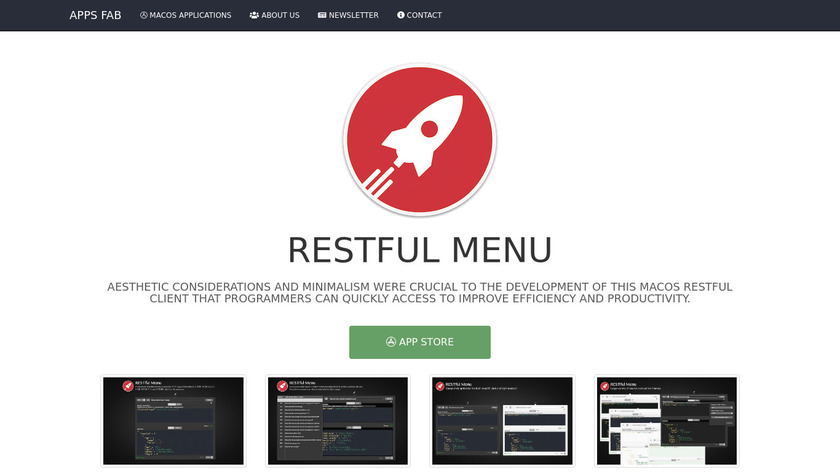This screenshot has width=840, height=472.
Task: Open second screenshot thumbnail with request list
Action: pos(338,421)
